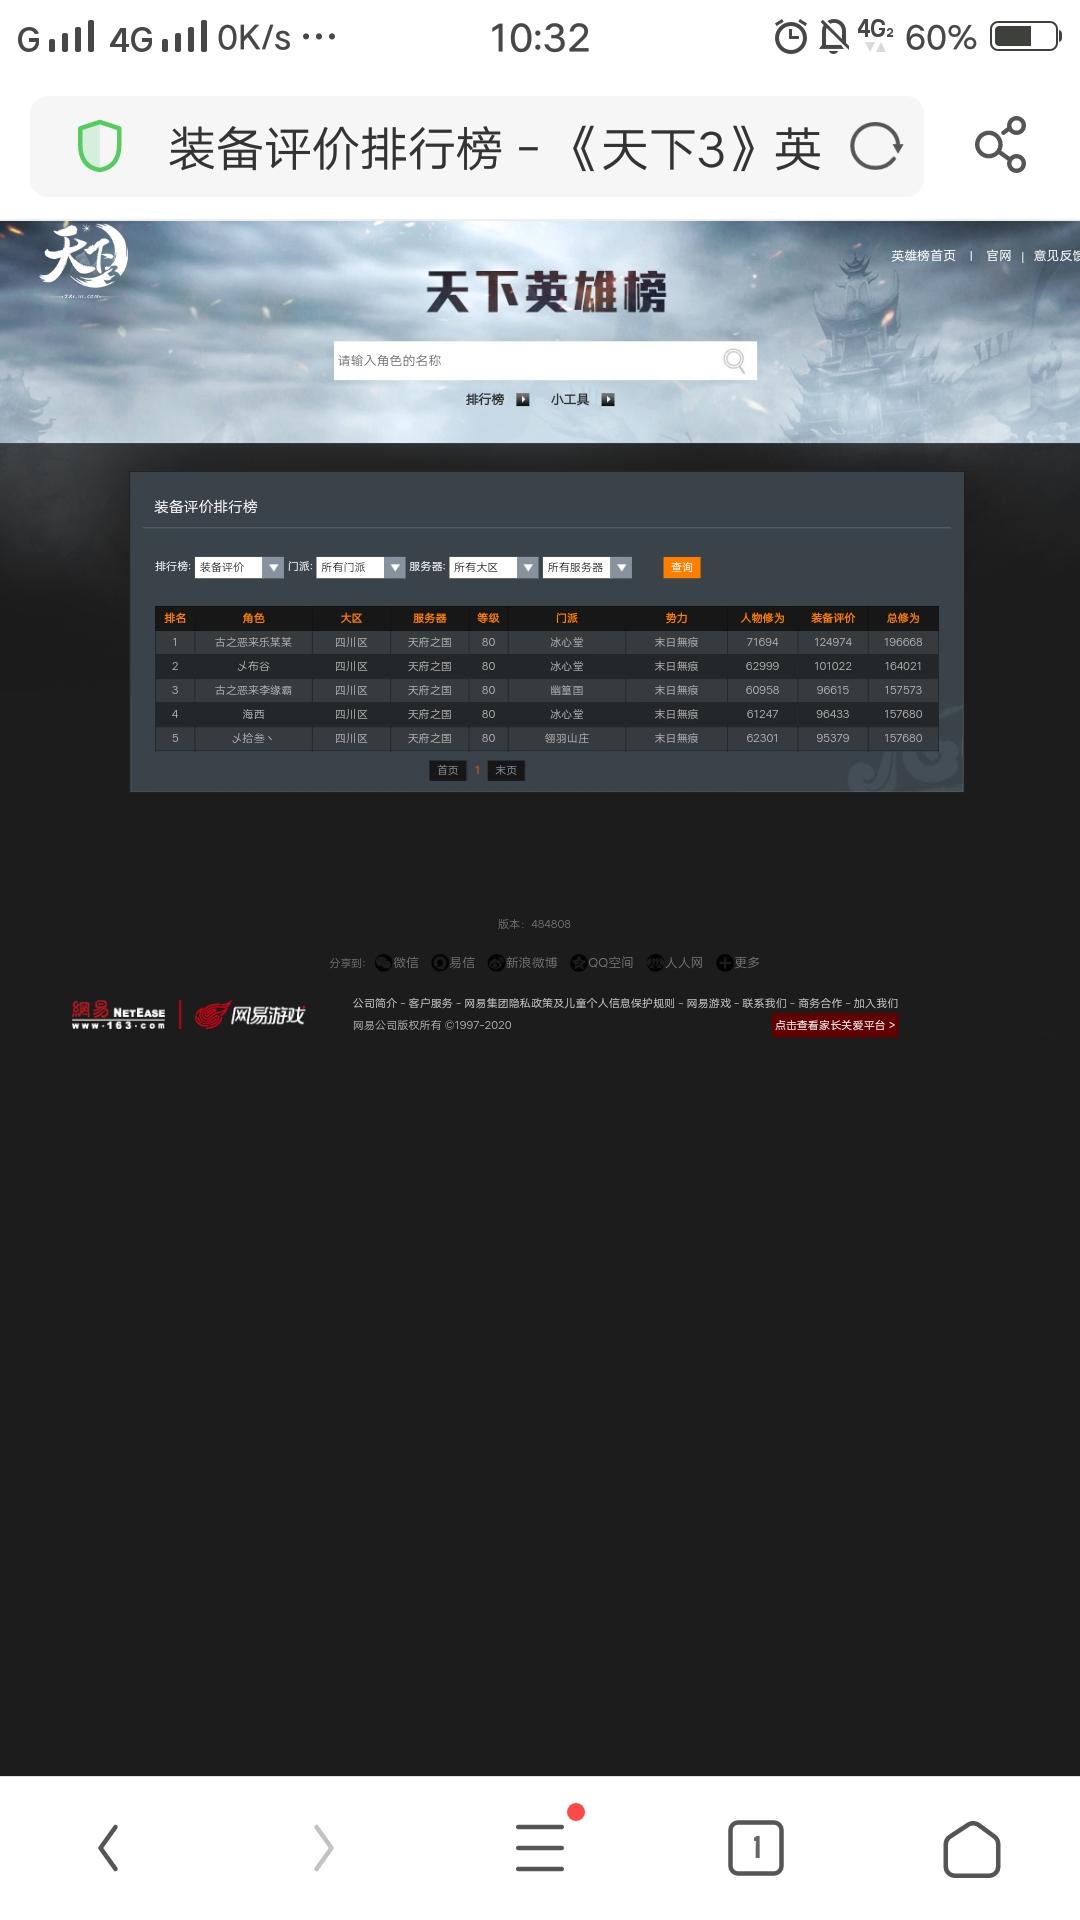Open the tab switcher showing 1
1080x1920 pixels.
tap(756, 1847)
